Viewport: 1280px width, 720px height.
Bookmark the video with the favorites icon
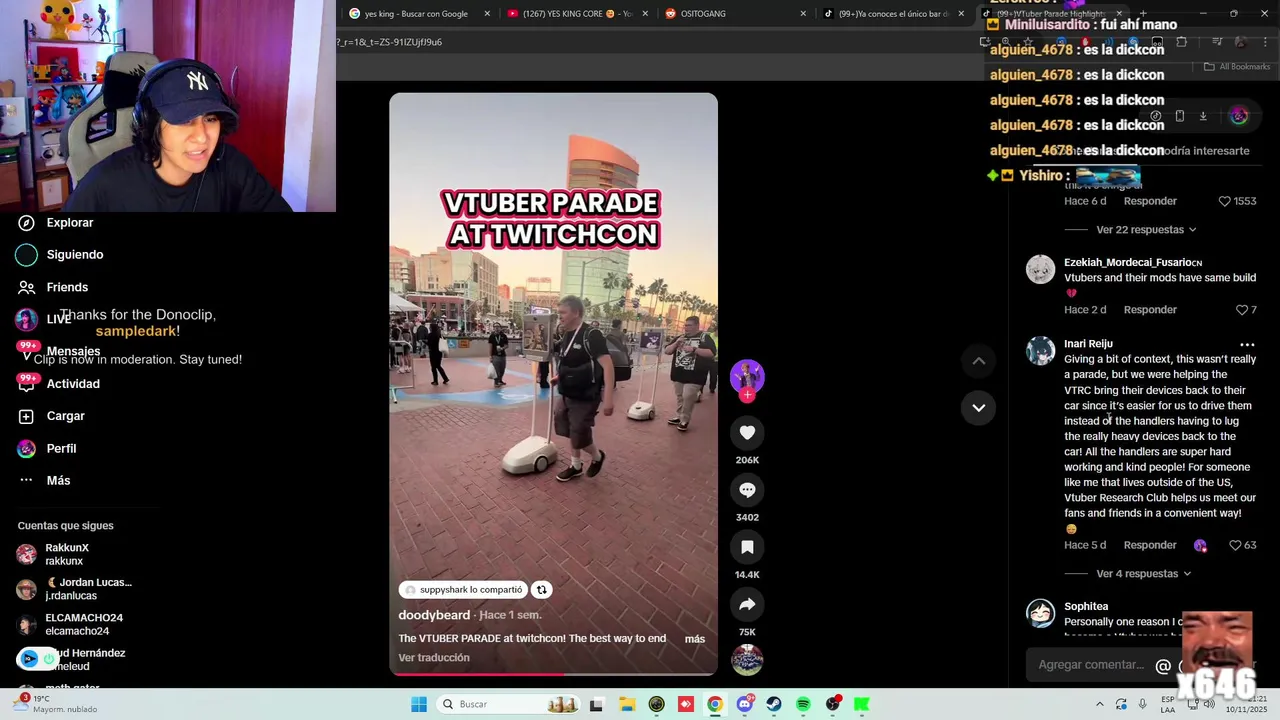point(747,547)
